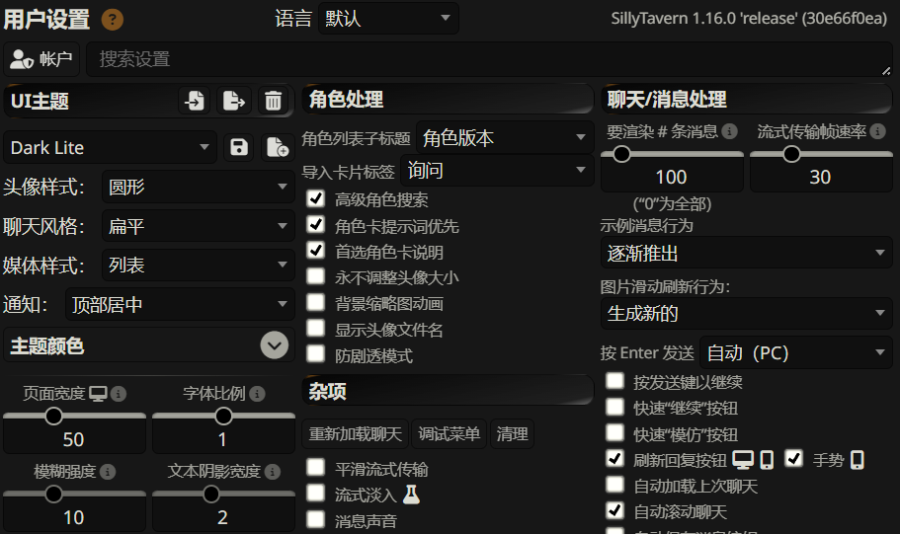Expand the 主题颜色 section

(274, 345)
